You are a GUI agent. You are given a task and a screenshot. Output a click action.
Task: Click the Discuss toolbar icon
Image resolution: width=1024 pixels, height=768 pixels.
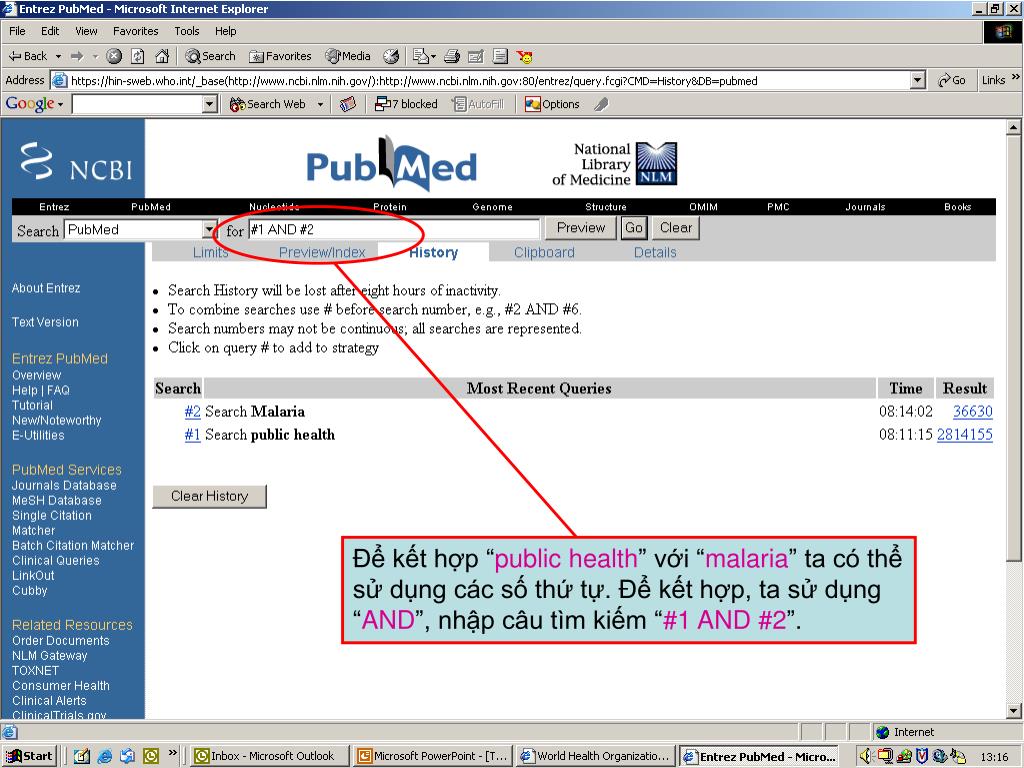[500, 56]
